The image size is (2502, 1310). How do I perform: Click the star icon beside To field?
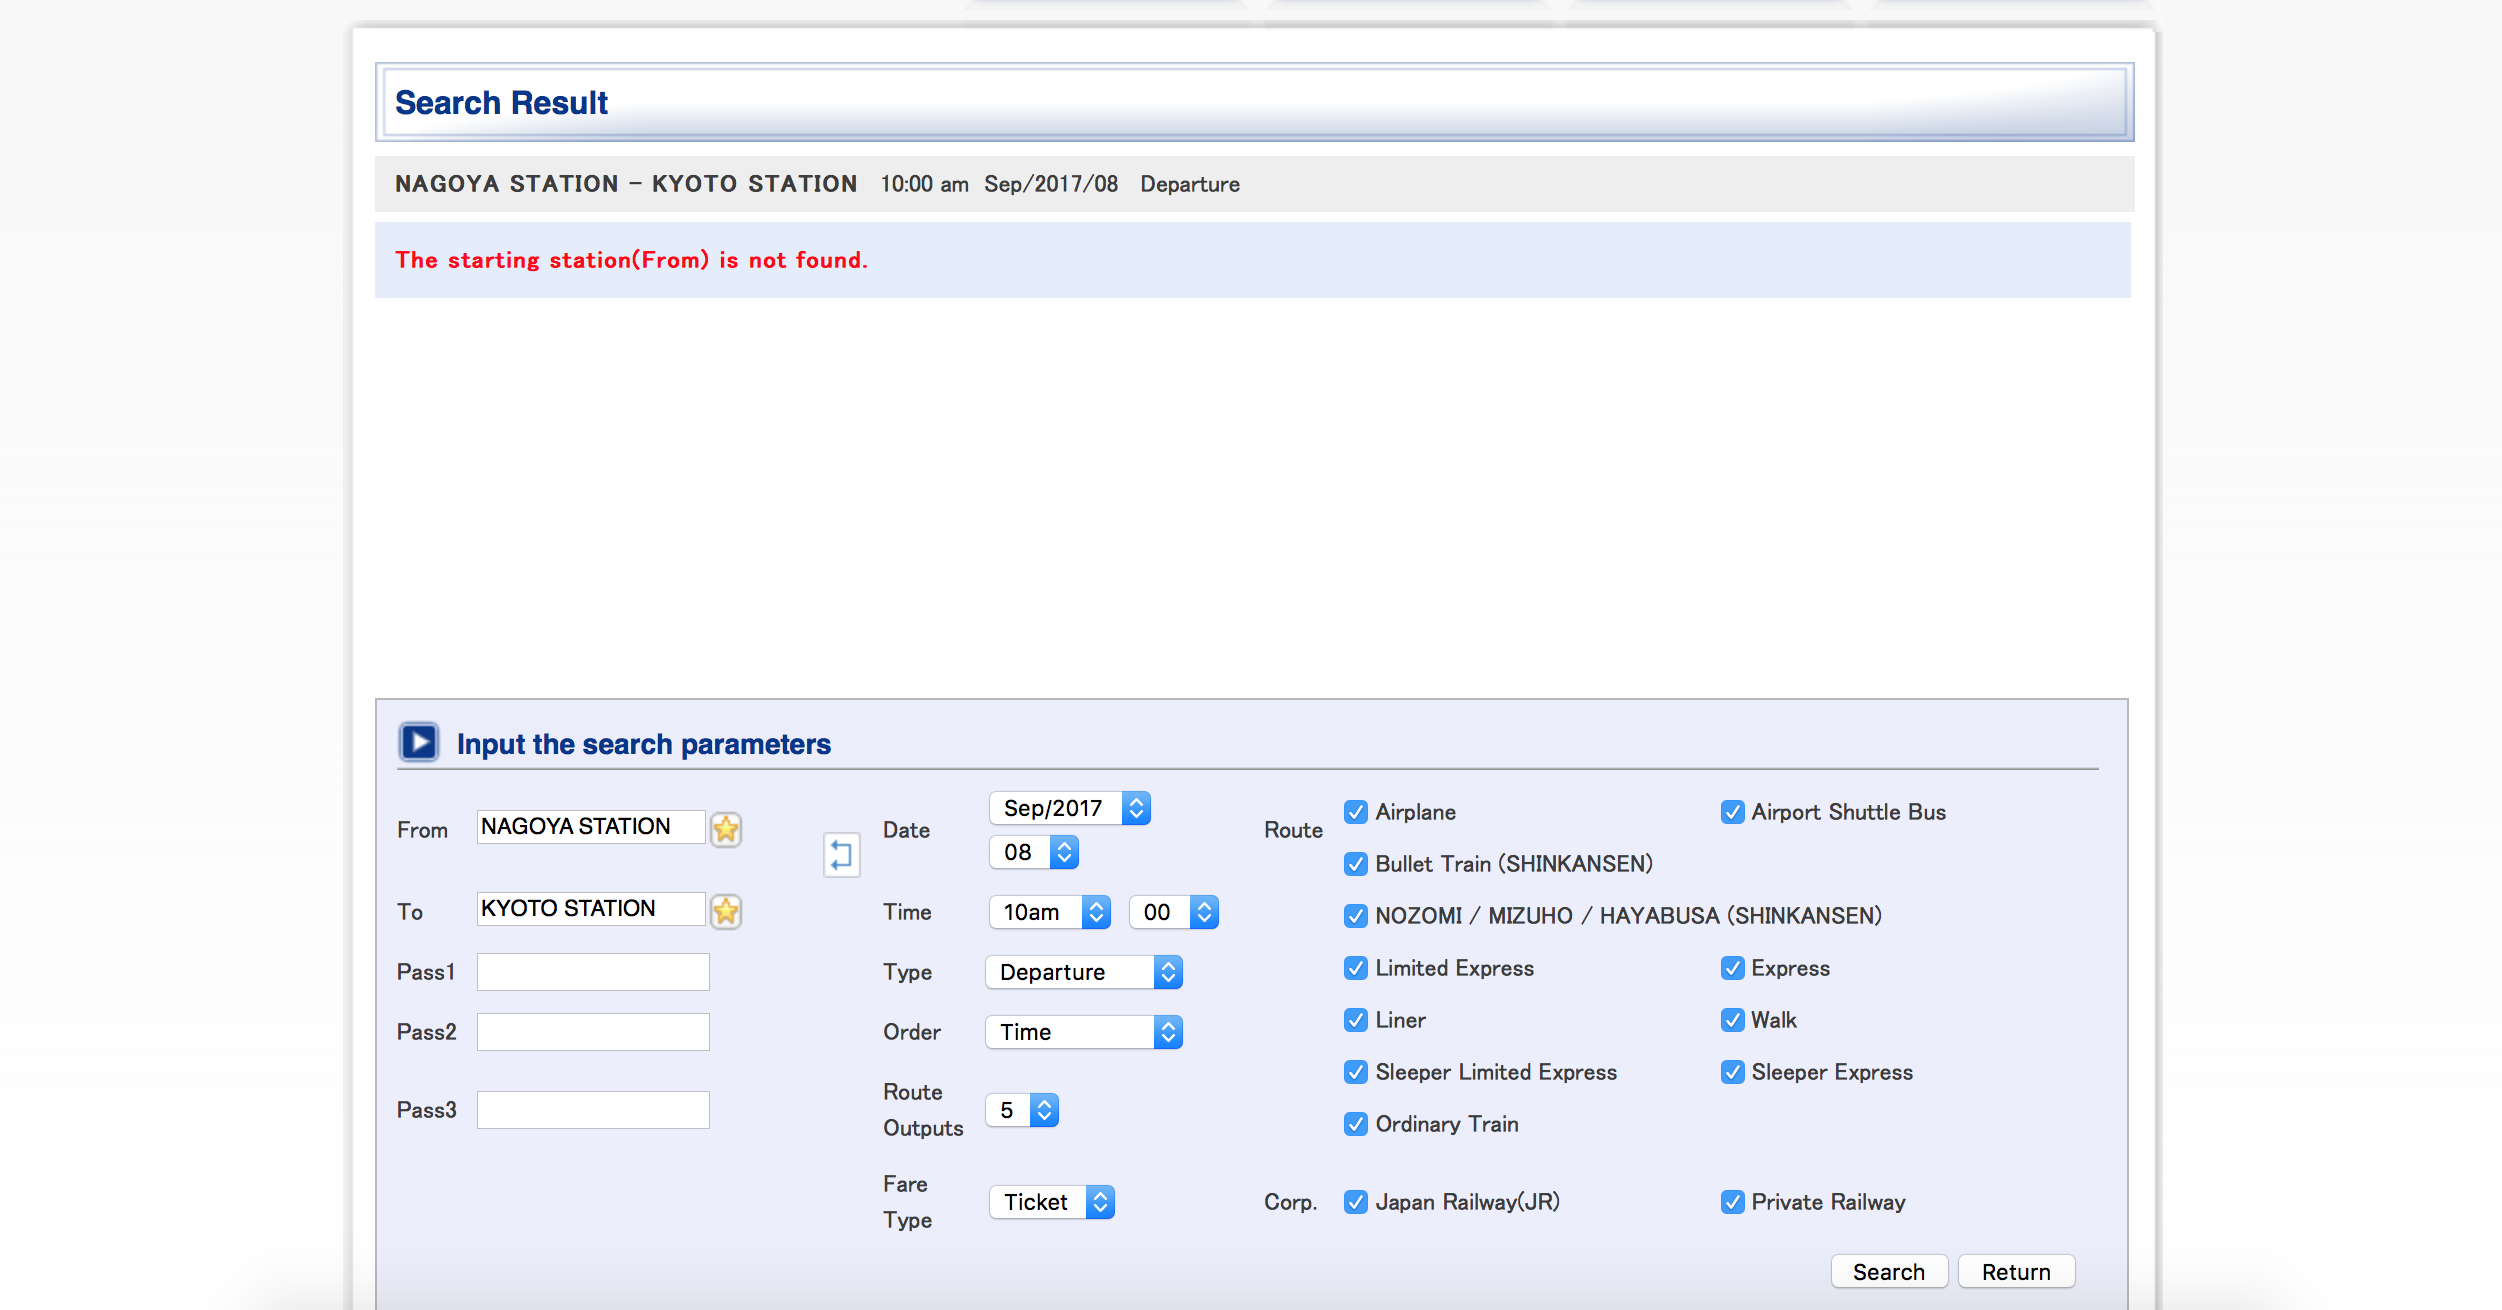pos(726,911)
